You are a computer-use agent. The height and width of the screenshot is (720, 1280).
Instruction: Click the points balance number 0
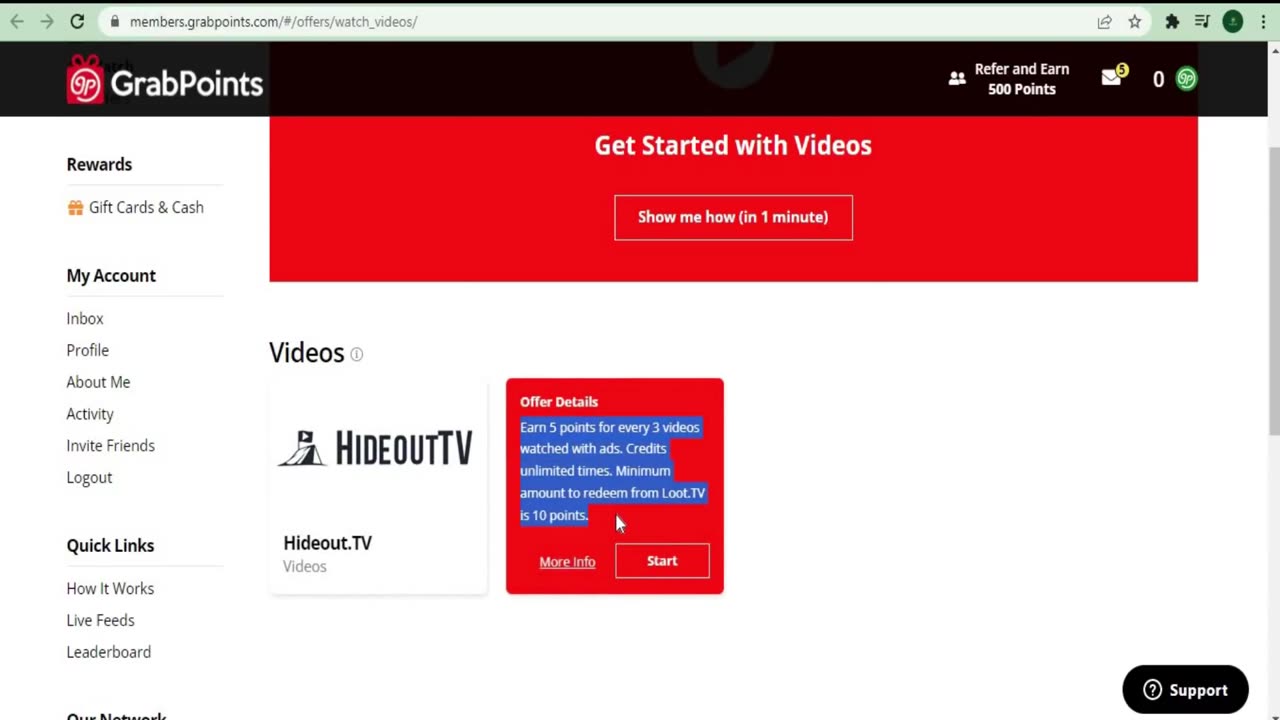coord(1158,79)
